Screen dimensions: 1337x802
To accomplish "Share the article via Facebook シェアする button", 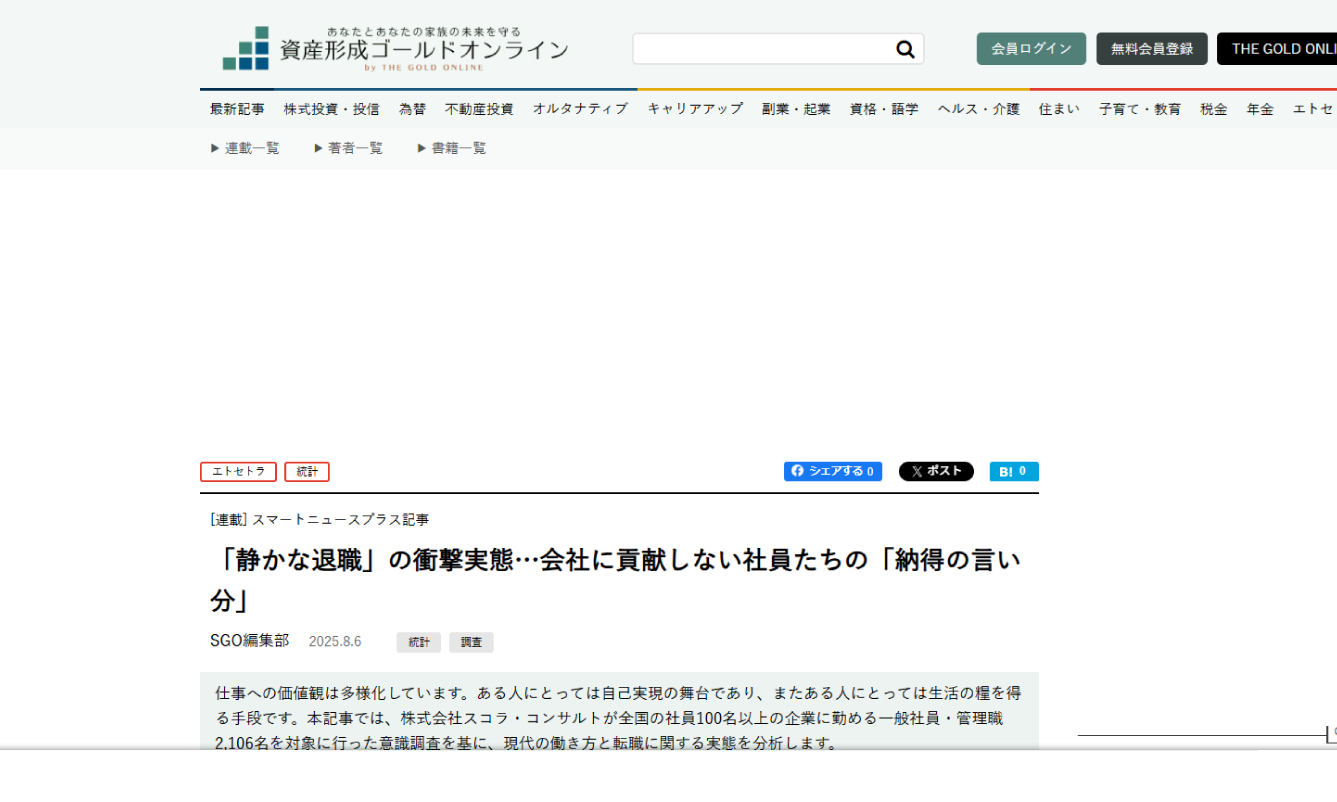I will 832,471.
